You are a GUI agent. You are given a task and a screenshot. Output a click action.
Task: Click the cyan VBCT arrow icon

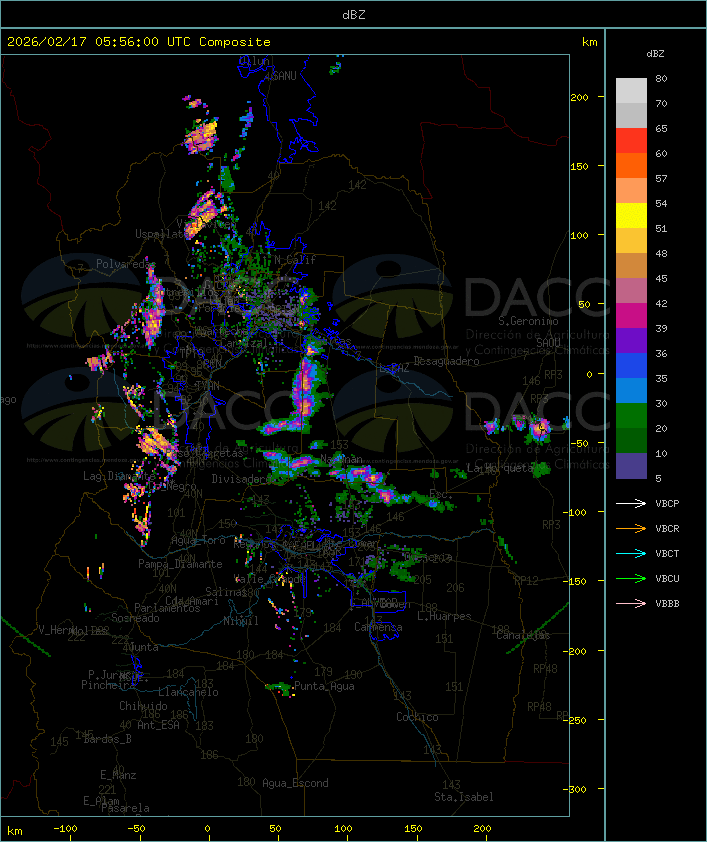click(x=631, y=553)
